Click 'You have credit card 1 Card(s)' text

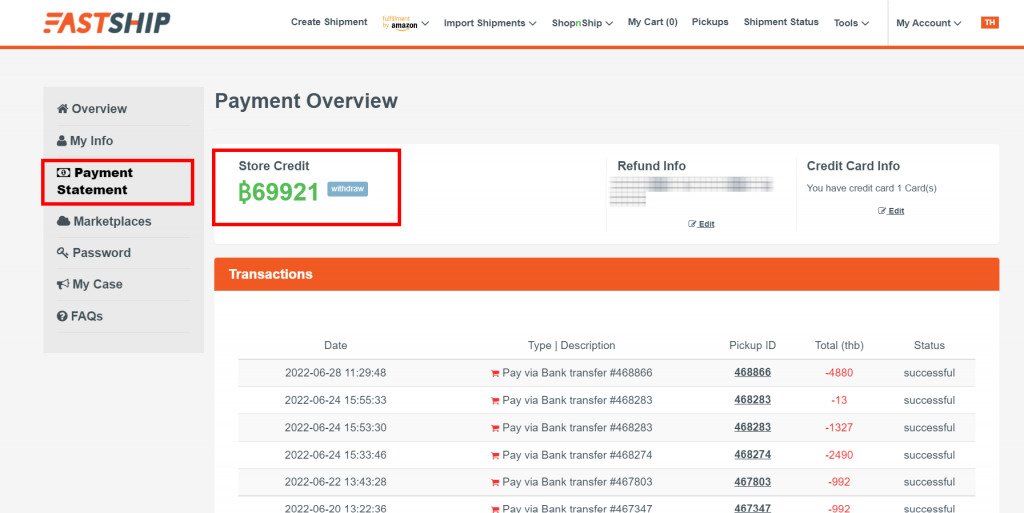click(871, 188)
